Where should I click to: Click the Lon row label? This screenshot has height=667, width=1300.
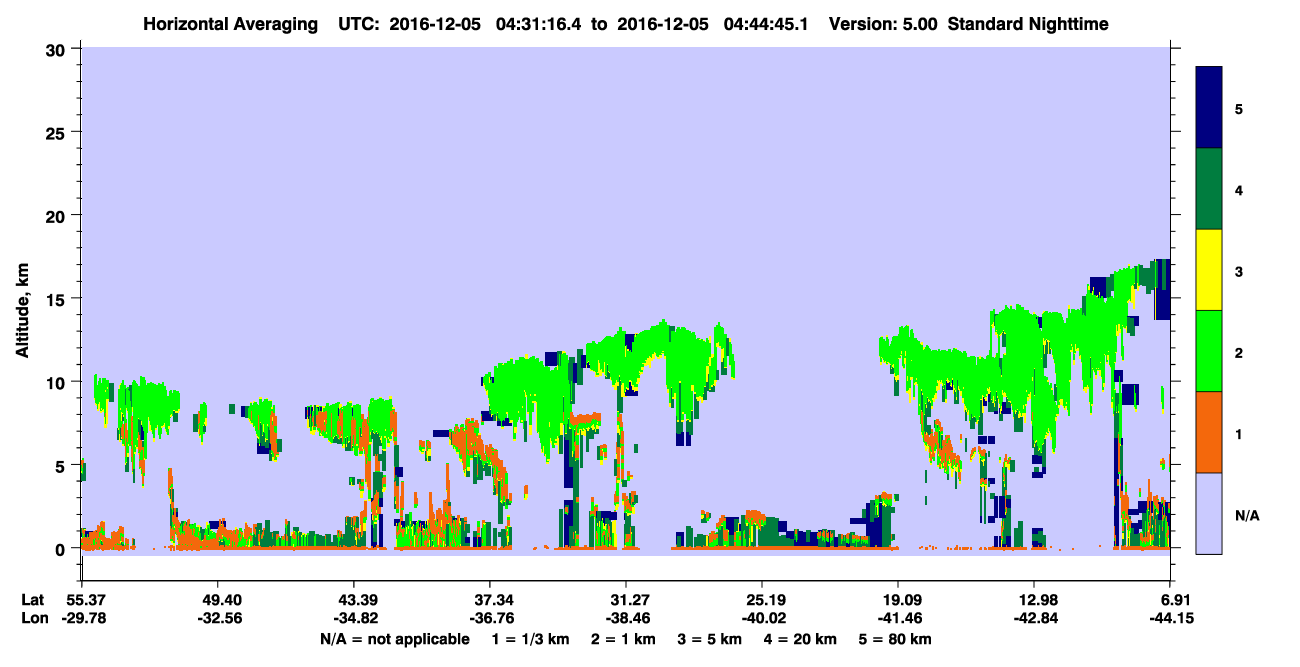[x=33, y=618]
